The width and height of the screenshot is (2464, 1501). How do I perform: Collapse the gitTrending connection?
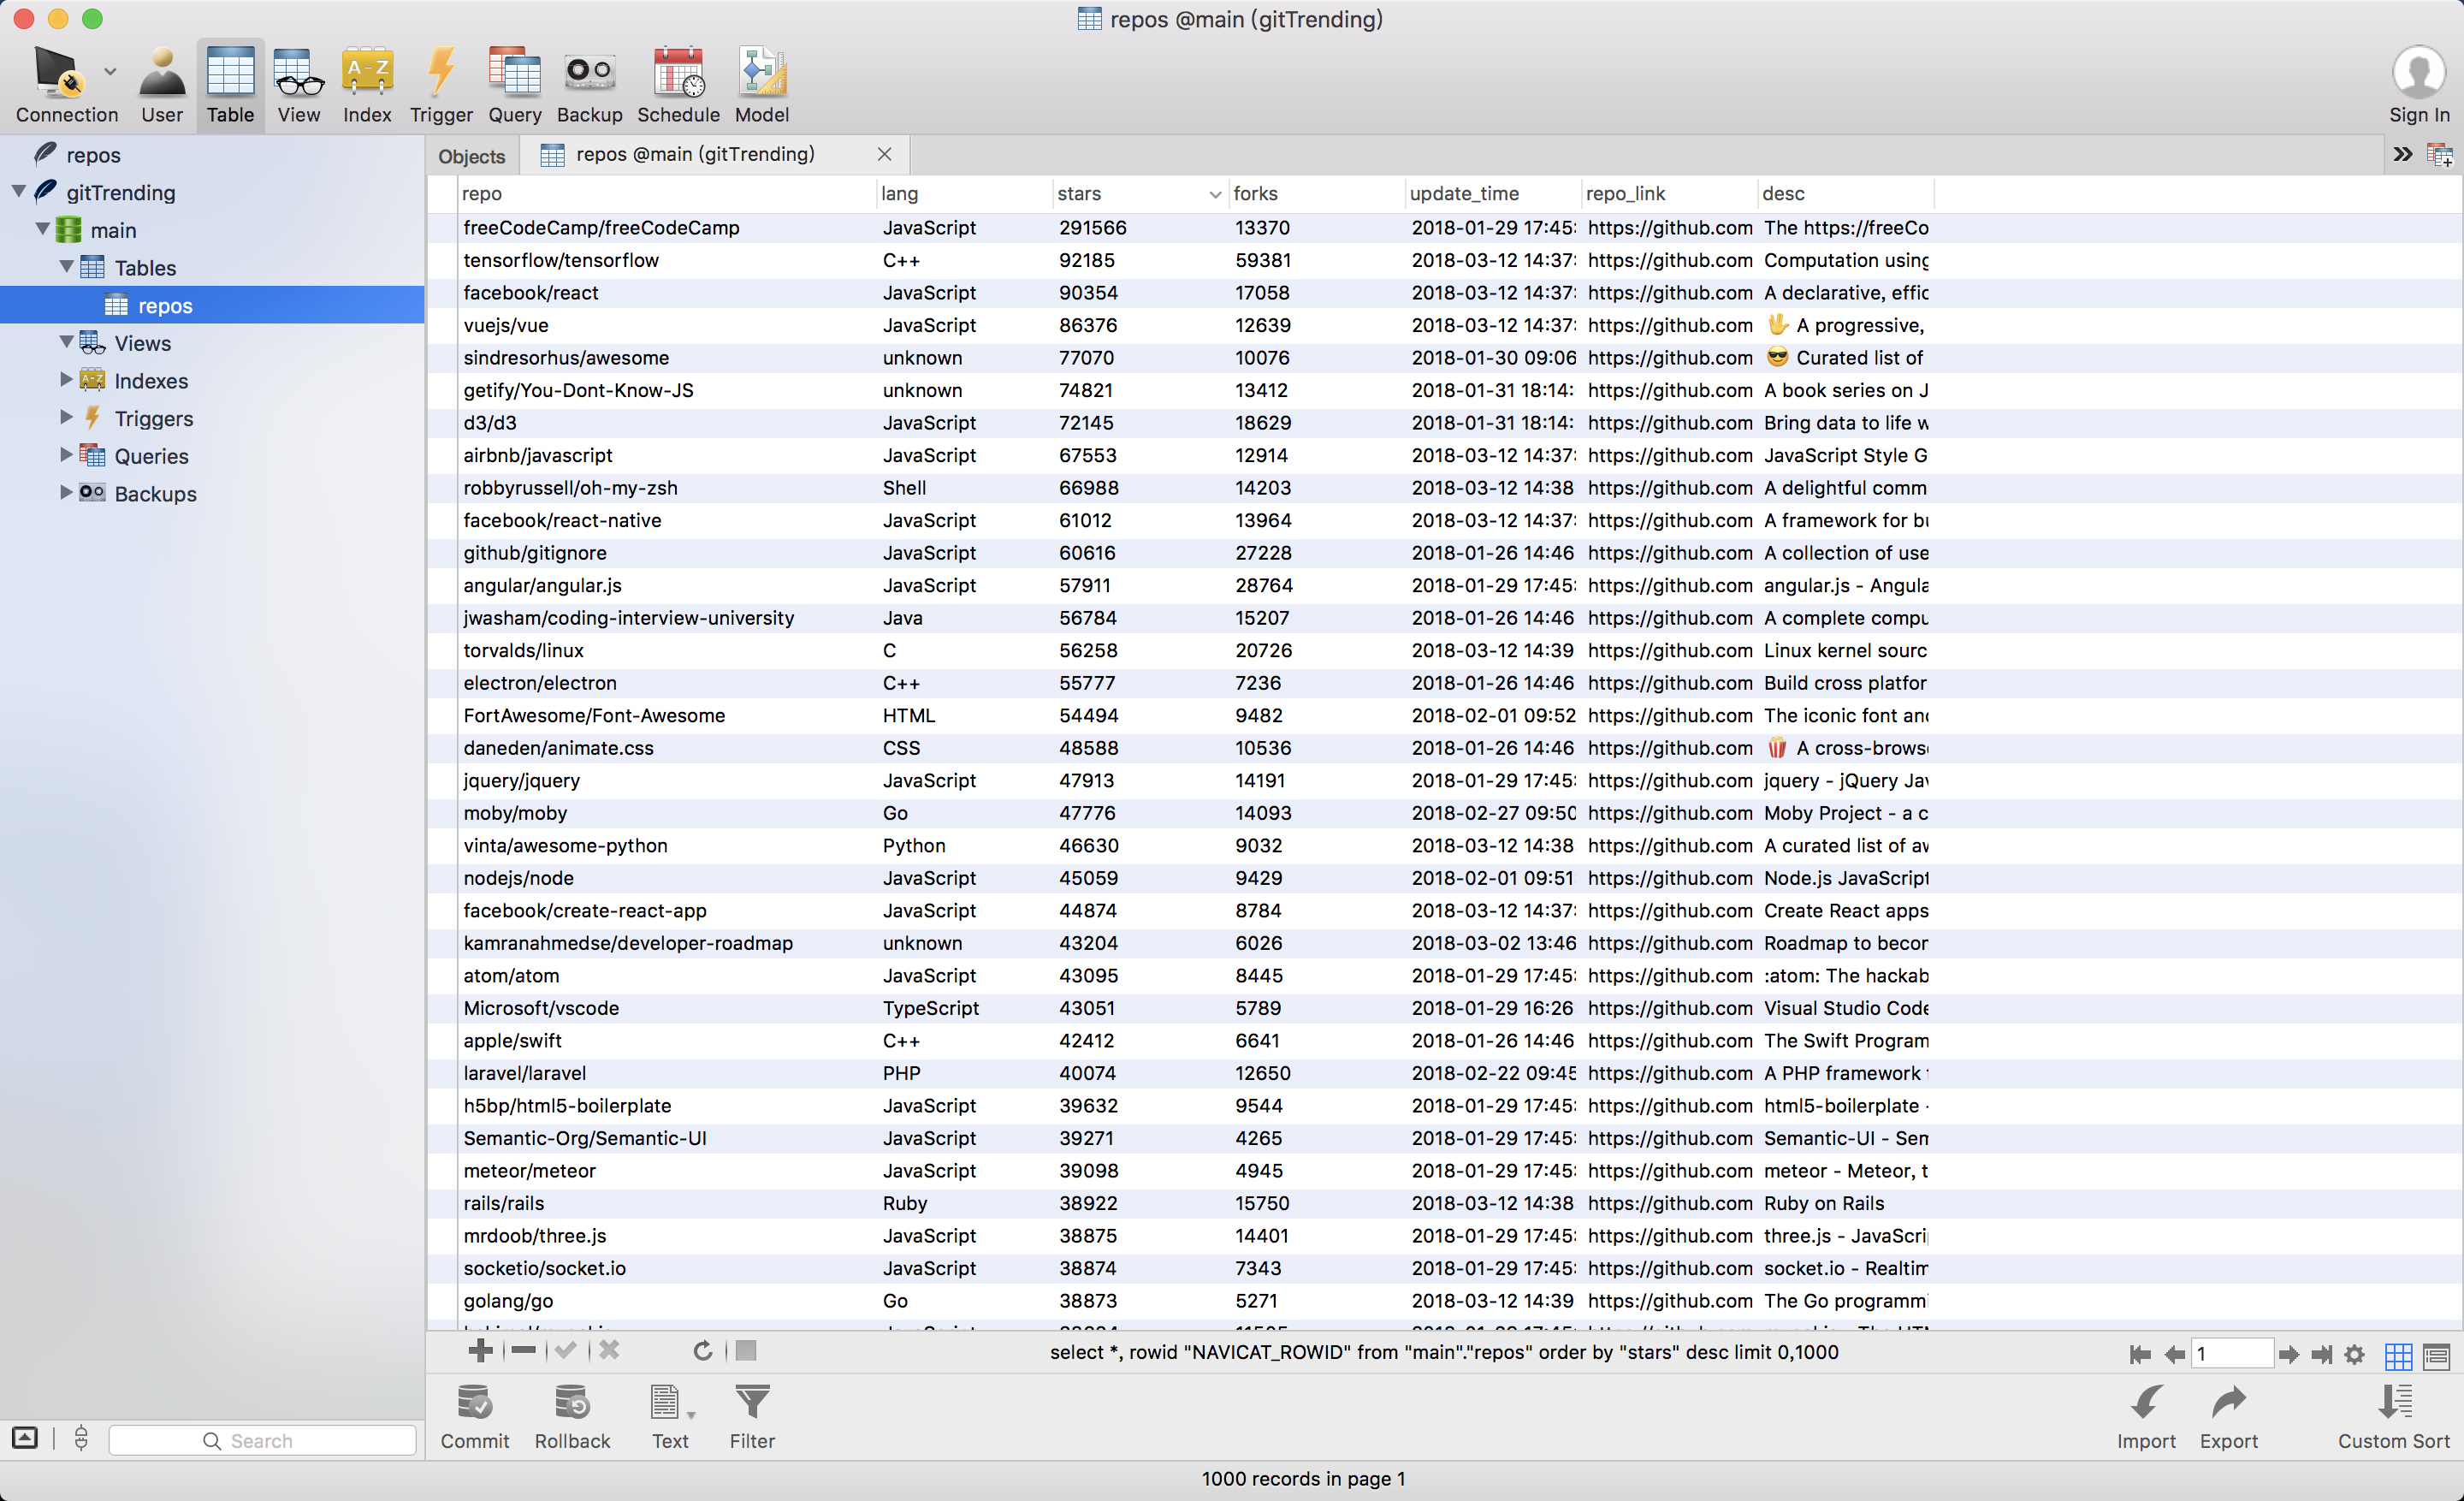(19, 191)
